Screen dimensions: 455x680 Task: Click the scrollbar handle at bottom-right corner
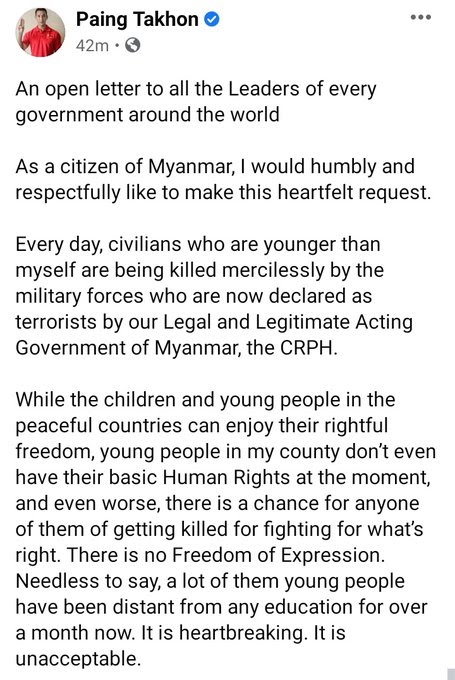pos(451,674)
